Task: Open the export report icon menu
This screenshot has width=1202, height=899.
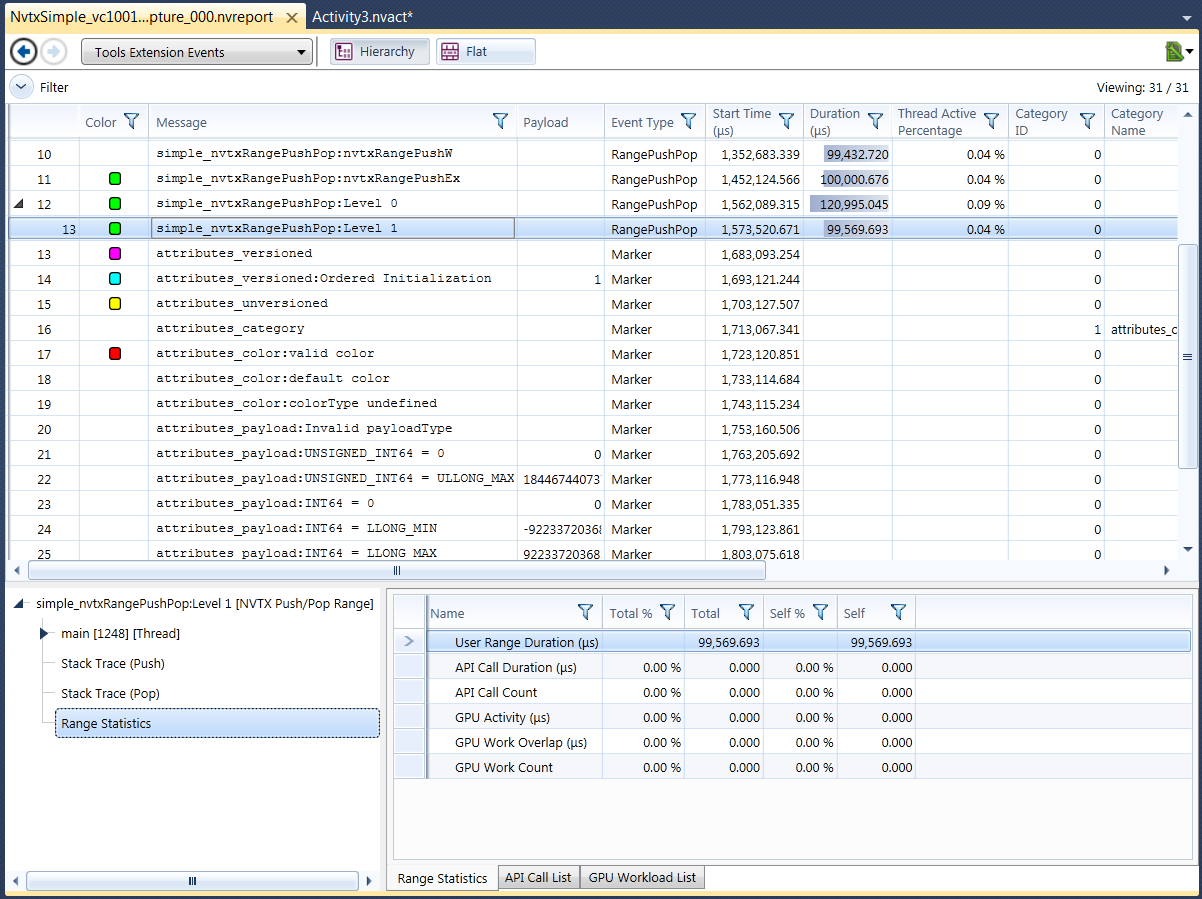Action: coord(1179,51)
